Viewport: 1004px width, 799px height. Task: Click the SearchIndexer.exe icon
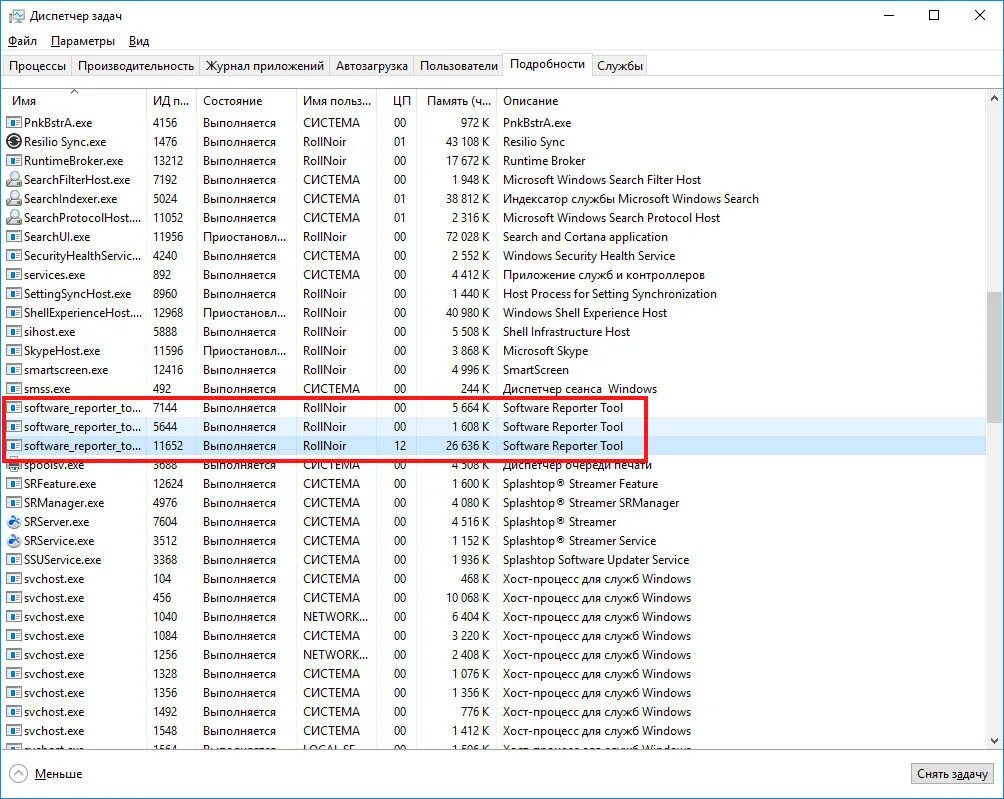(x=13, y=198)
